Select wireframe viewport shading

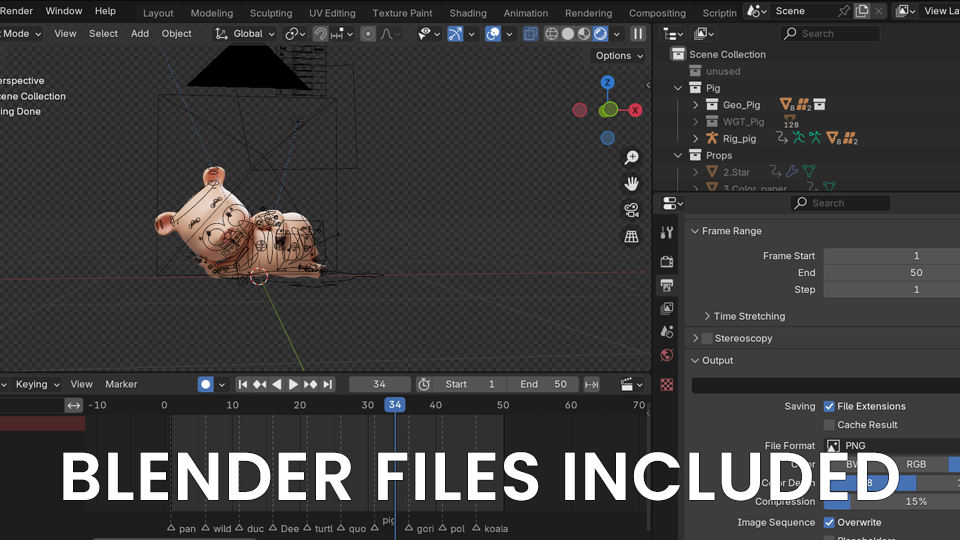(x=551, y=34)
